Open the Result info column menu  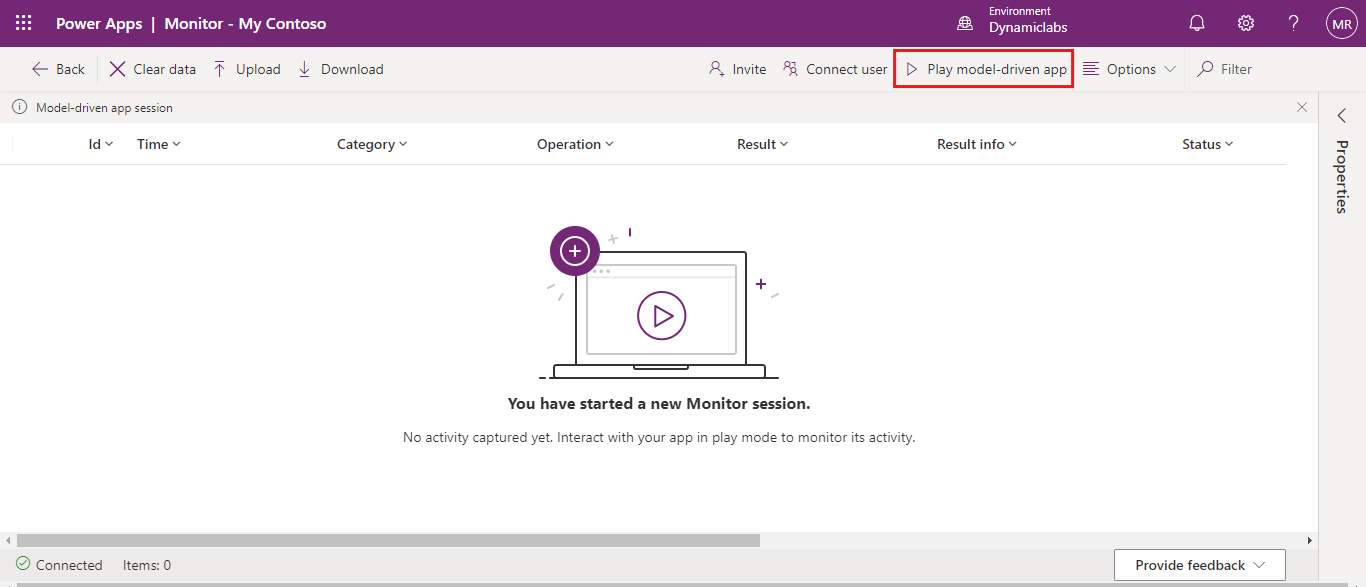(976, 144)
